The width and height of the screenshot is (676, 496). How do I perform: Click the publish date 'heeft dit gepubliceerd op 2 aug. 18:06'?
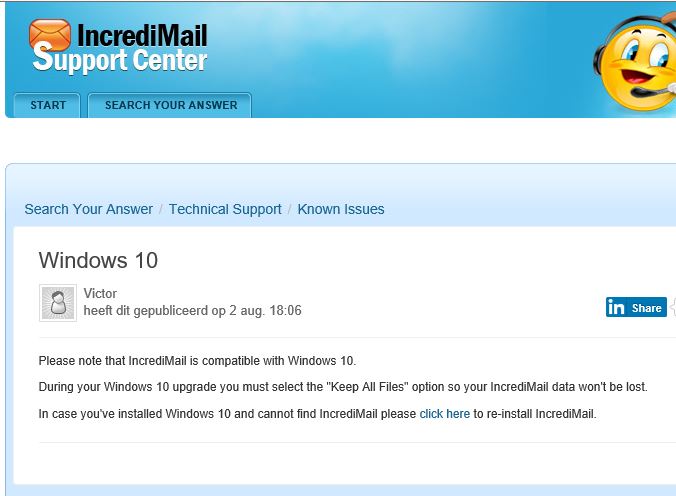(x=192, y=311)
